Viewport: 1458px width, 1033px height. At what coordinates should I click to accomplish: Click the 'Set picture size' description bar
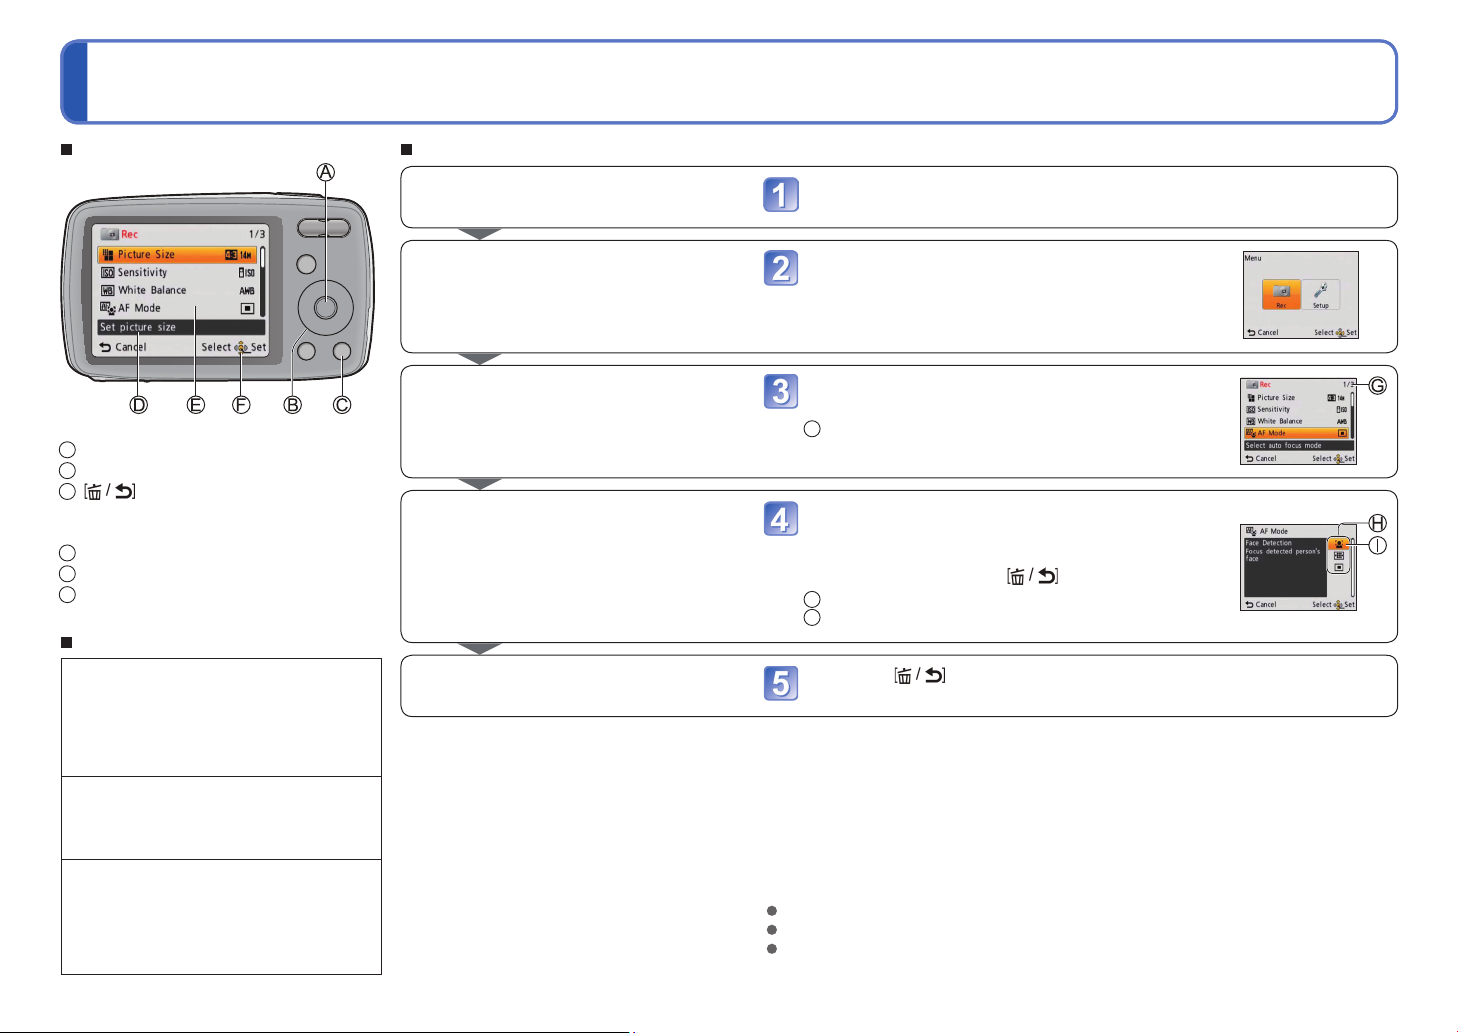pos(180,327)
